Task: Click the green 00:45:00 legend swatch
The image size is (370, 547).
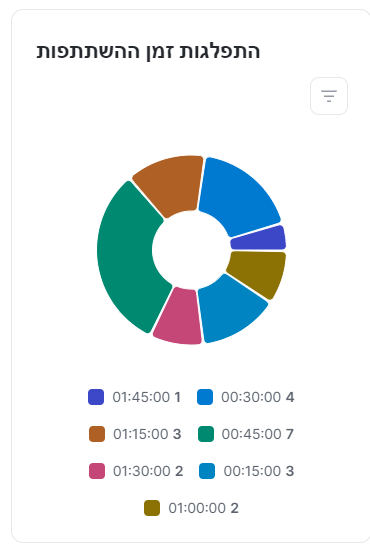Action: 206,434
